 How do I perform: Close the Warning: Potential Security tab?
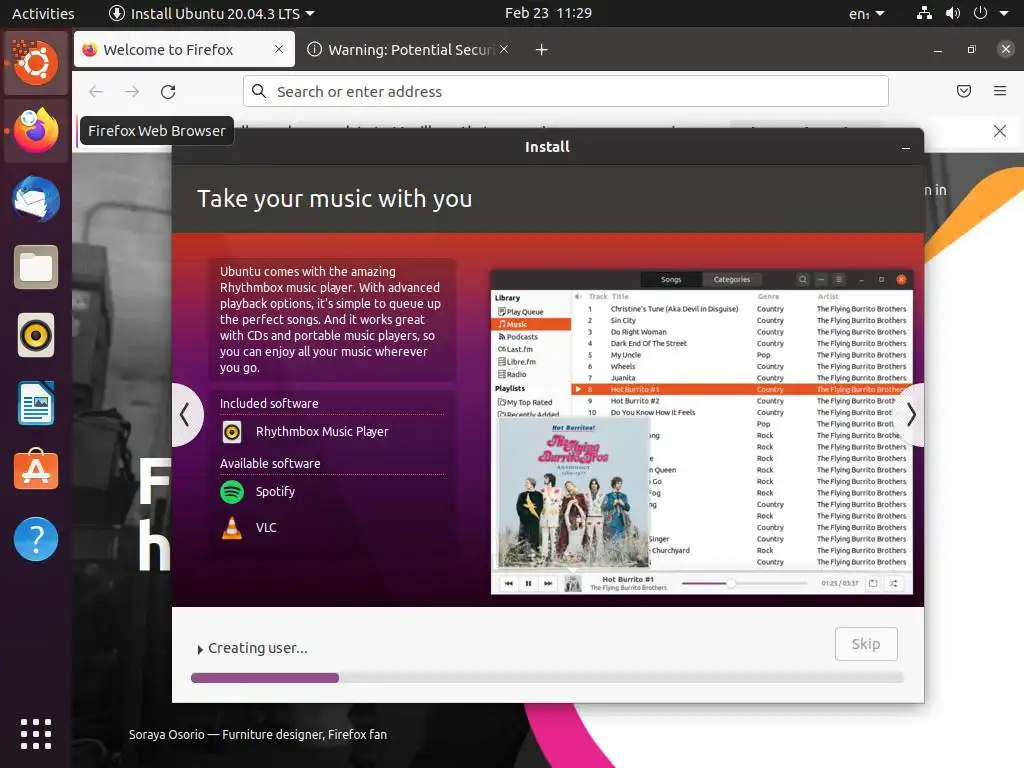pos(504,49)
